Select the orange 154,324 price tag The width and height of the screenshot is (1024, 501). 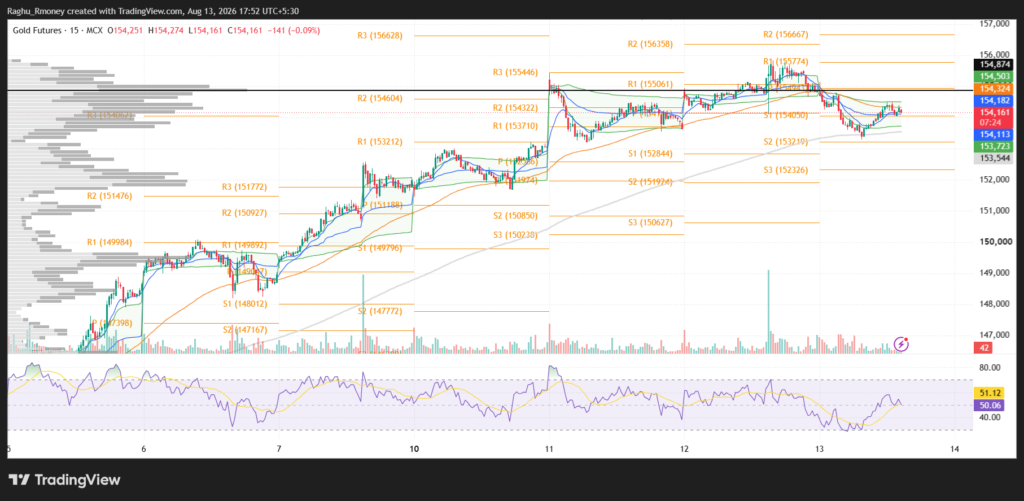tap(992, 88)
